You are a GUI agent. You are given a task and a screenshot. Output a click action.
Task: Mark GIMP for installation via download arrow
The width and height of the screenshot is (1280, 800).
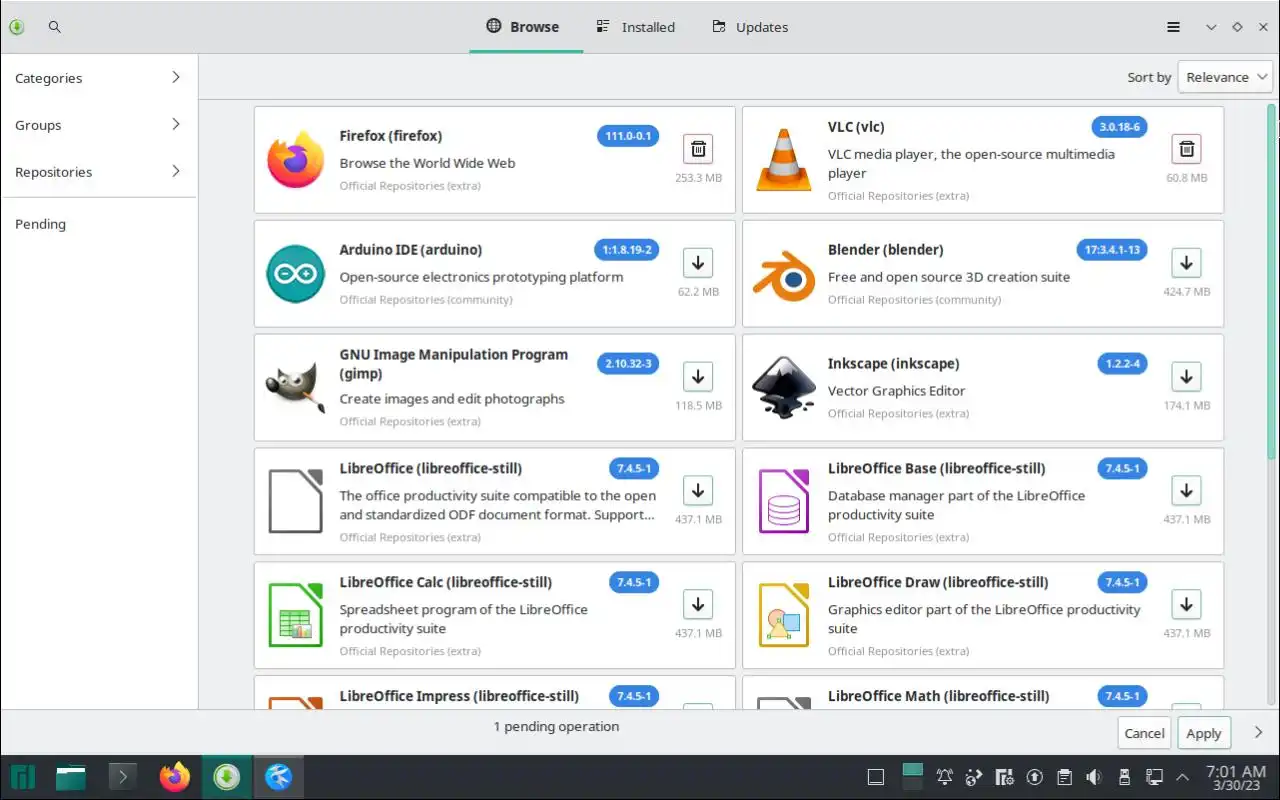pyautogui.click(x=698, y=377)
